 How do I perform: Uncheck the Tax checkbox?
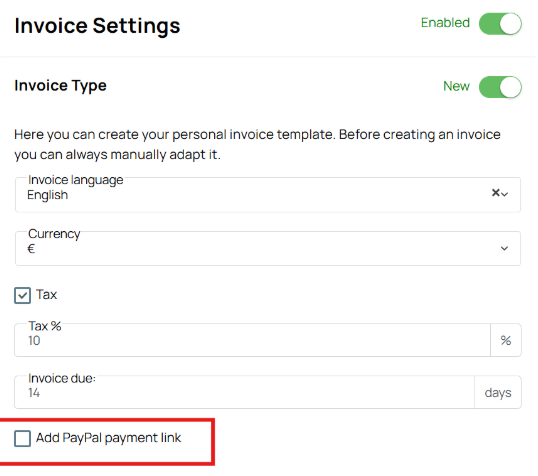tap(22, 295)
